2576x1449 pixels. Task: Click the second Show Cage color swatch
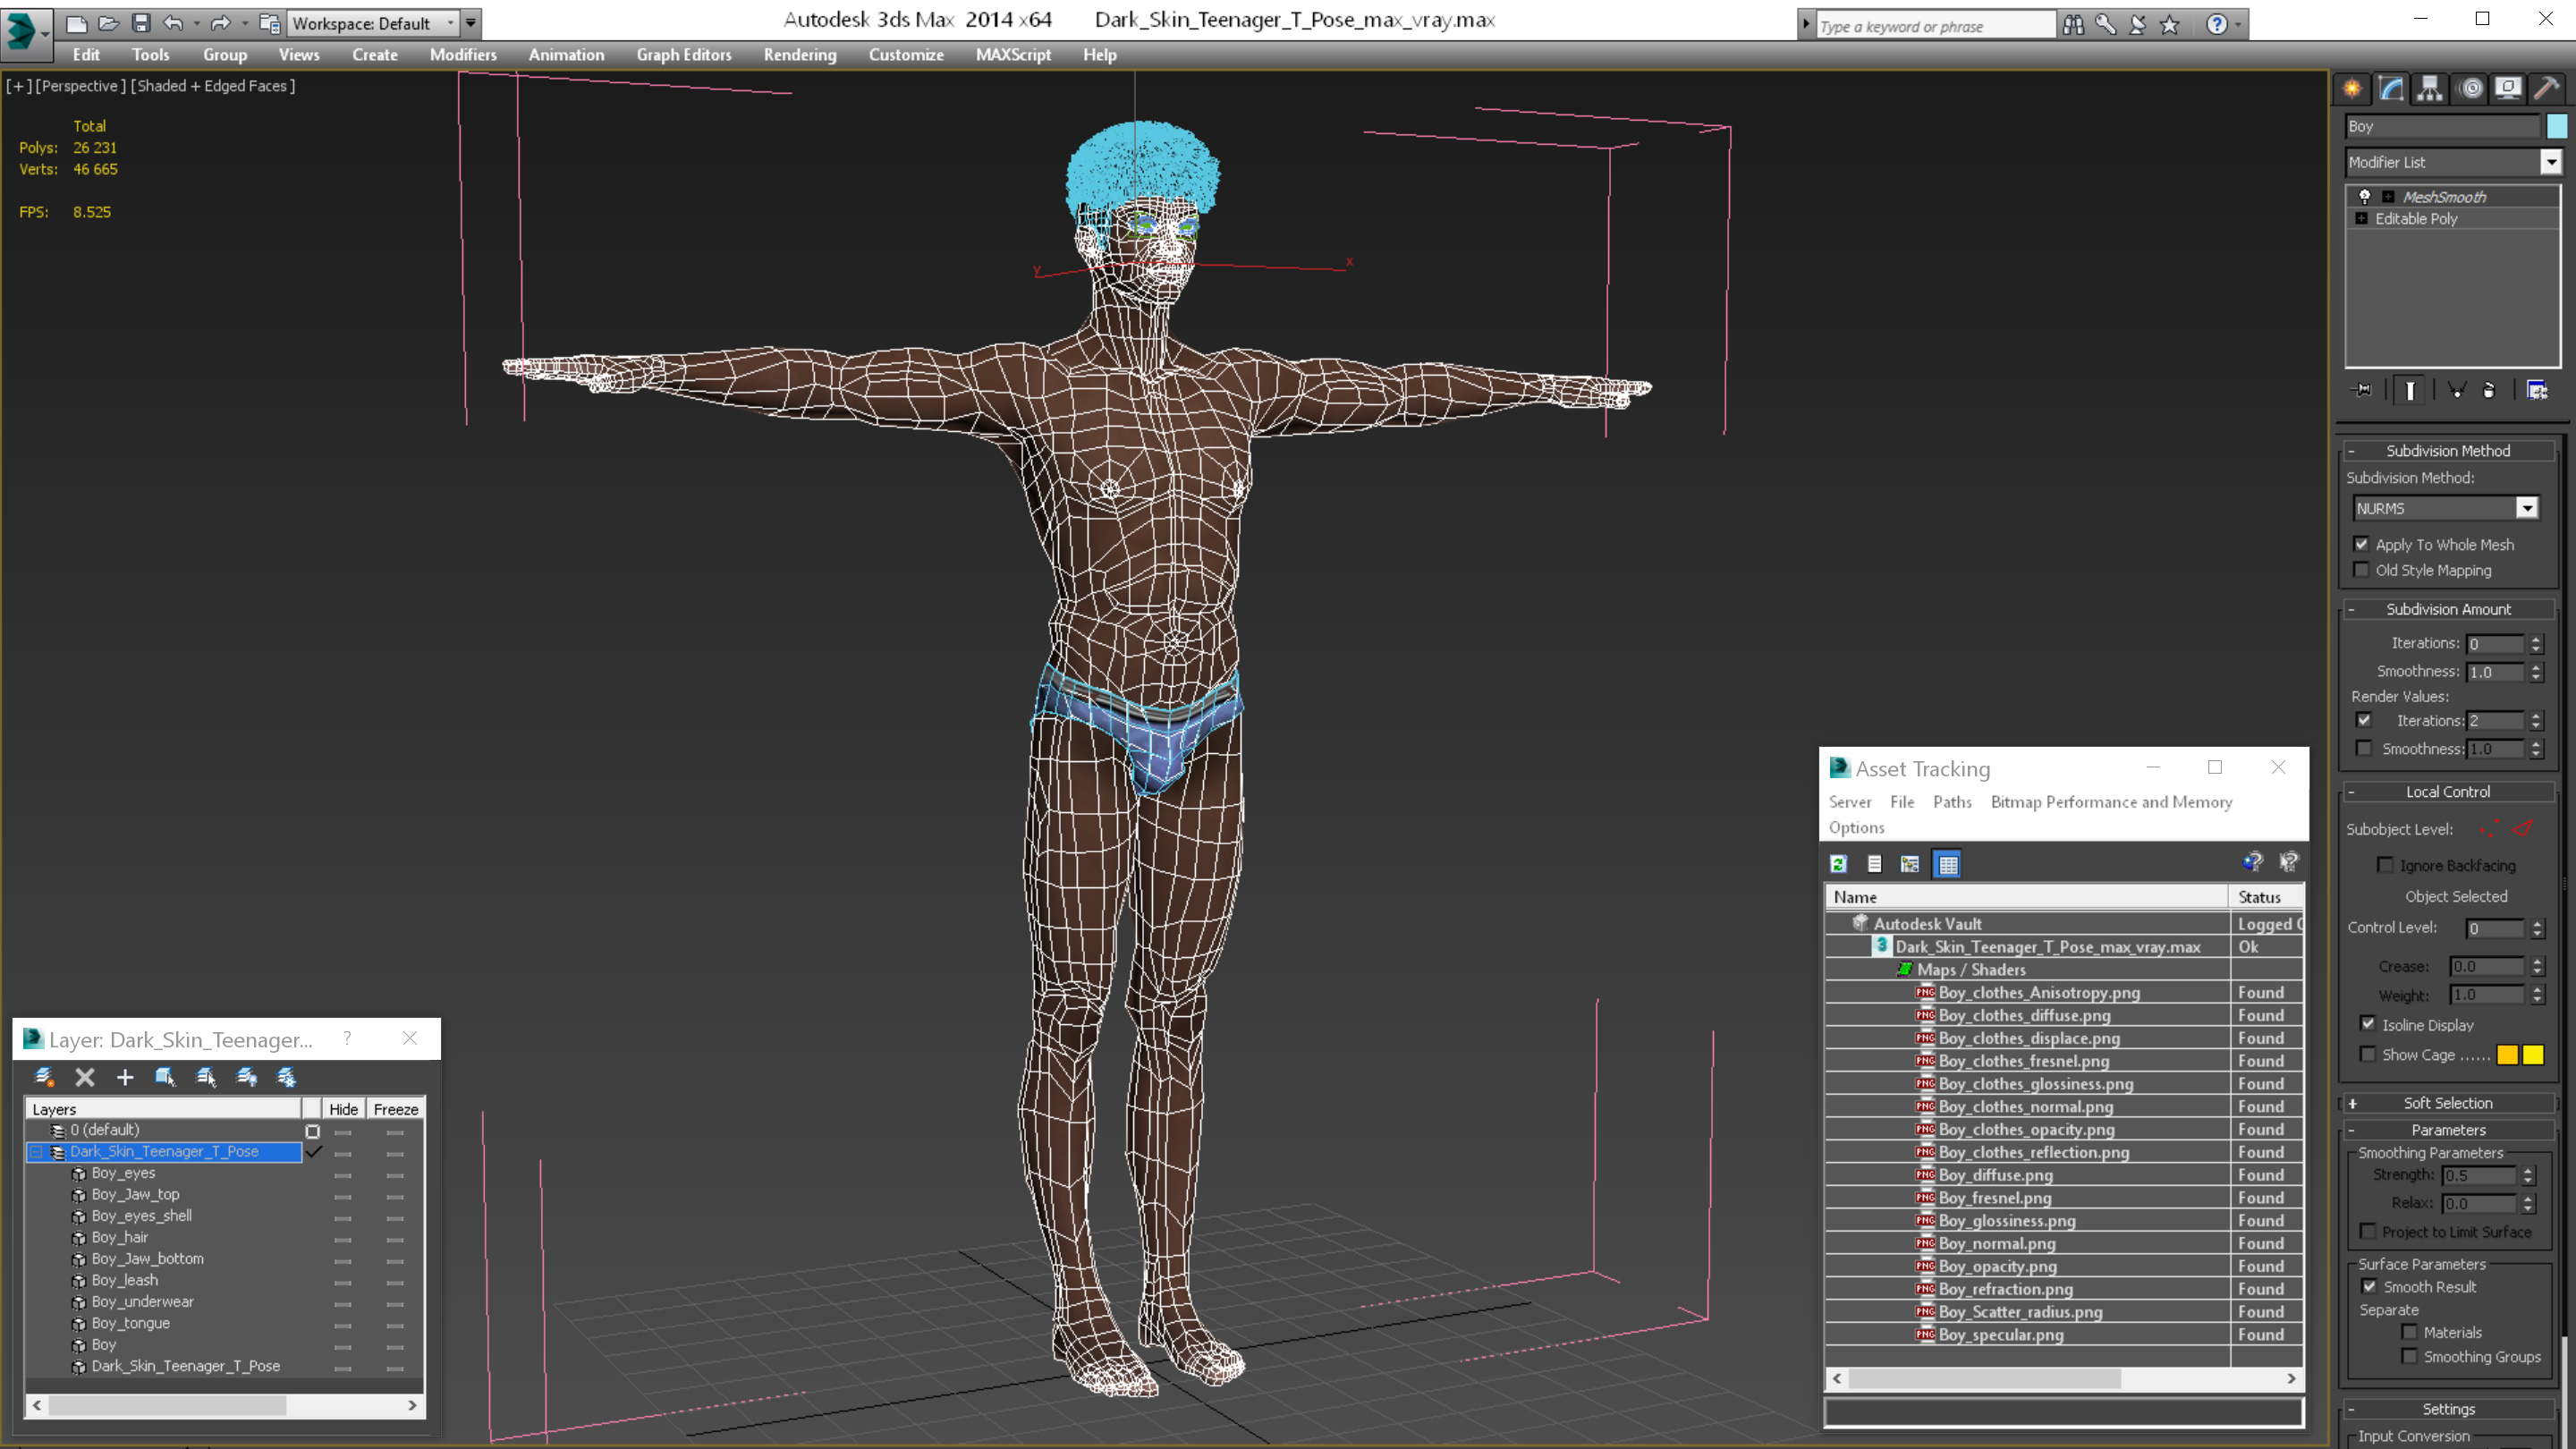click(x=2533, y=1055)
